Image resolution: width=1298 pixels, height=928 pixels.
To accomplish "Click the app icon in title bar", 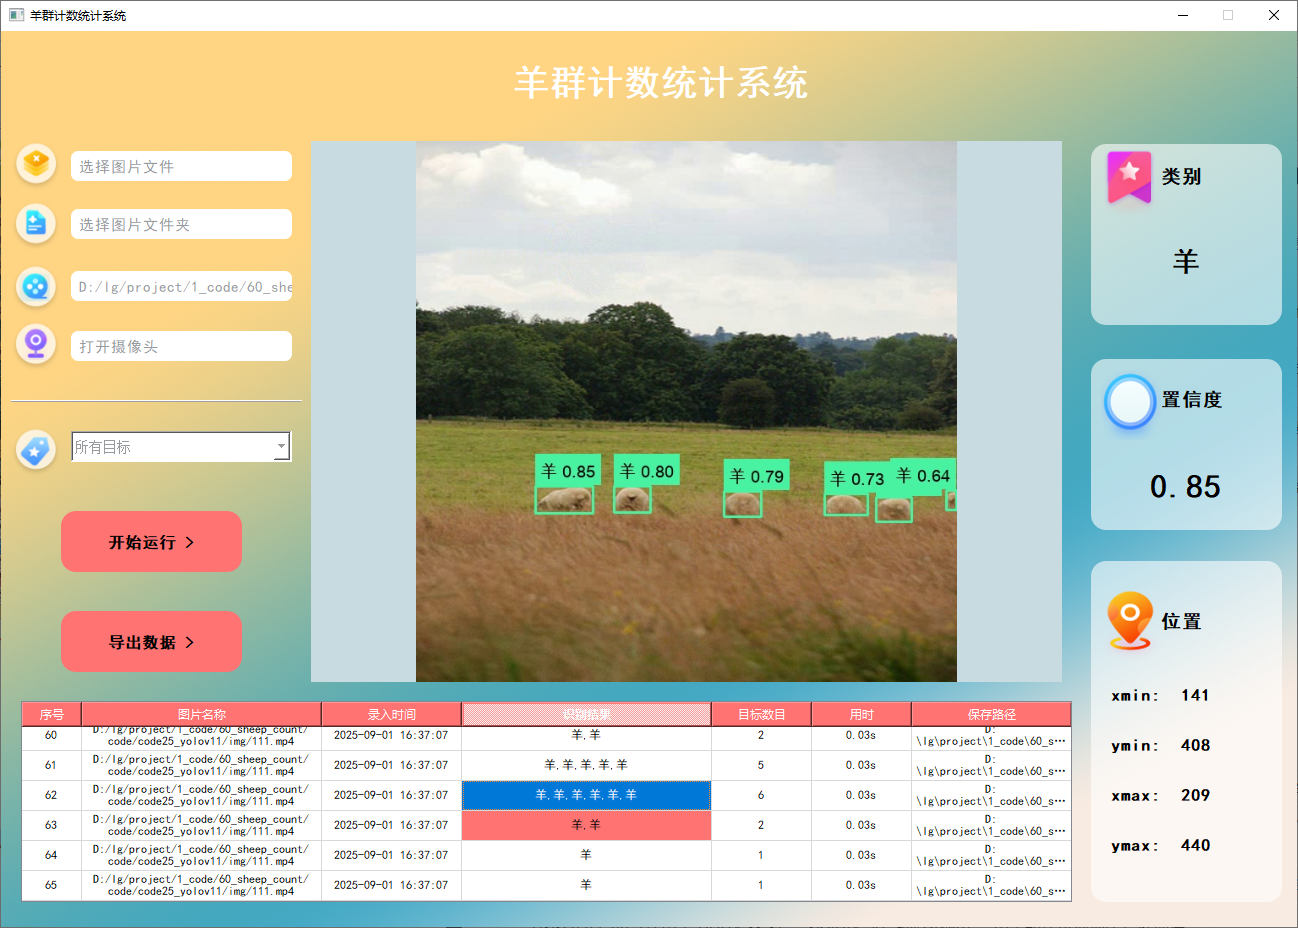I will pyautogui.click(x=16, y=15).
